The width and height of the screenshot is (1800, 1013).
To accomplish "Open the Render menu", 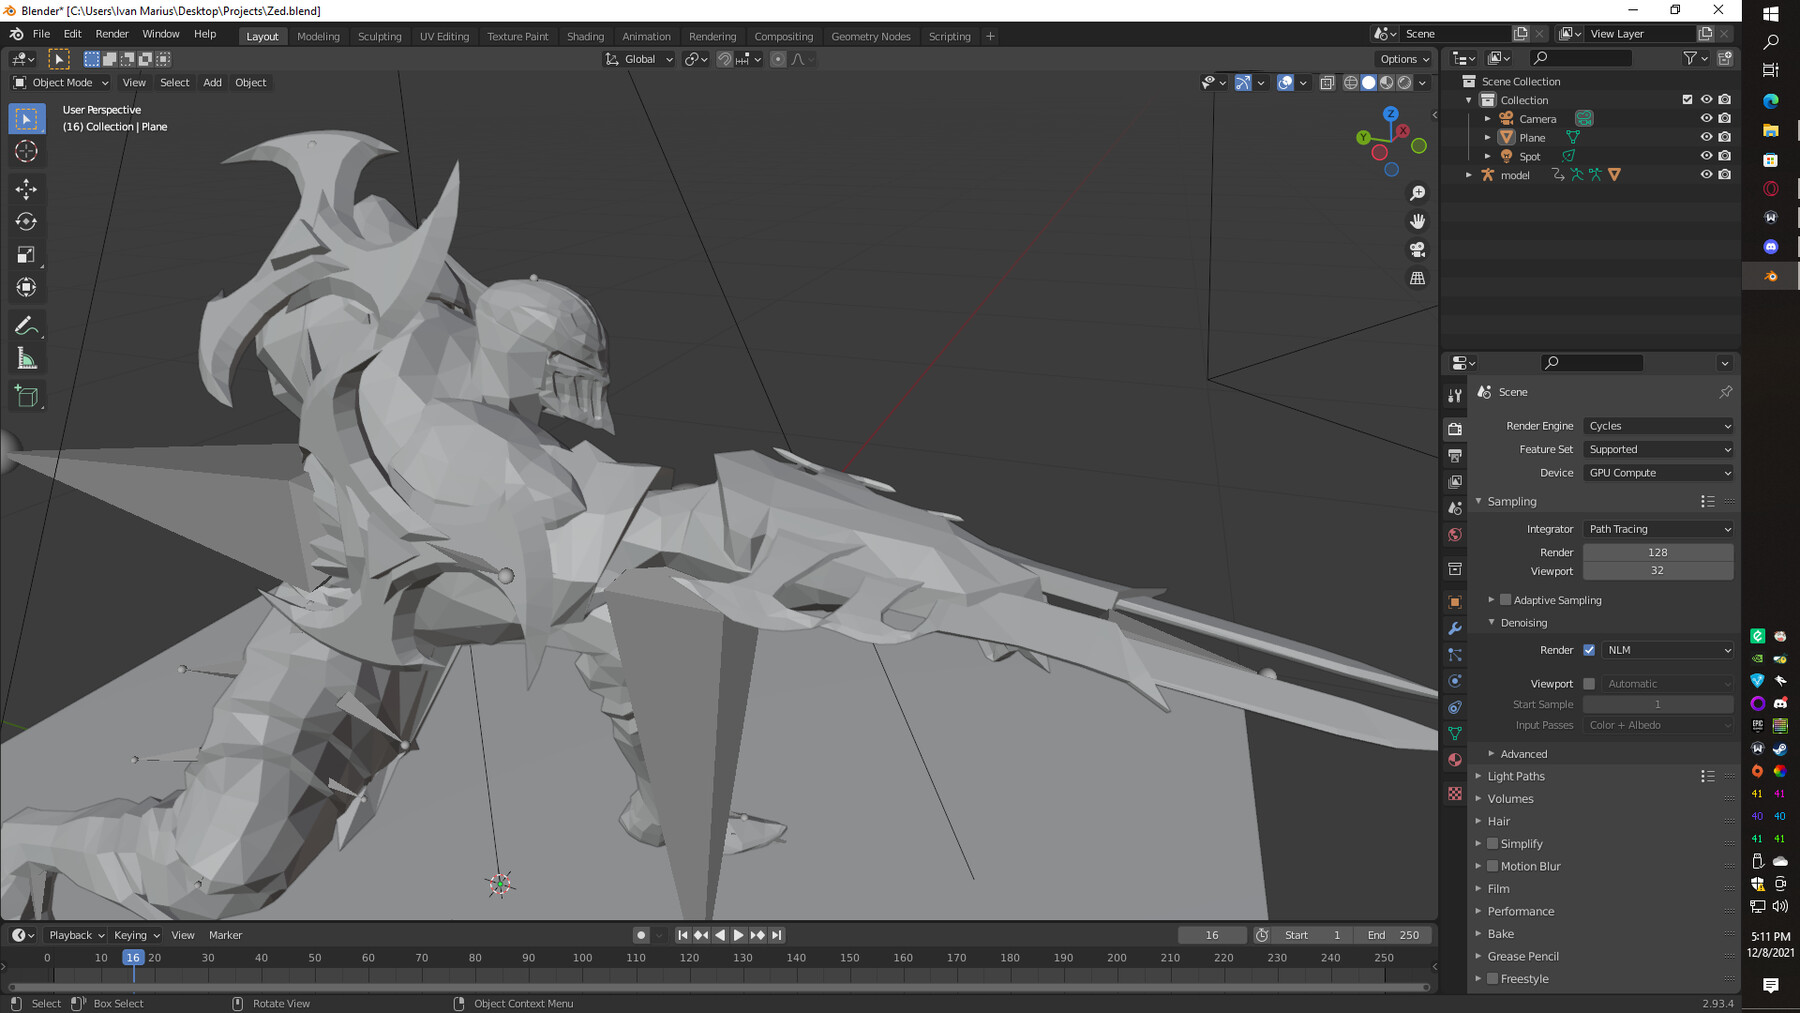I will (x=112, y=34).
